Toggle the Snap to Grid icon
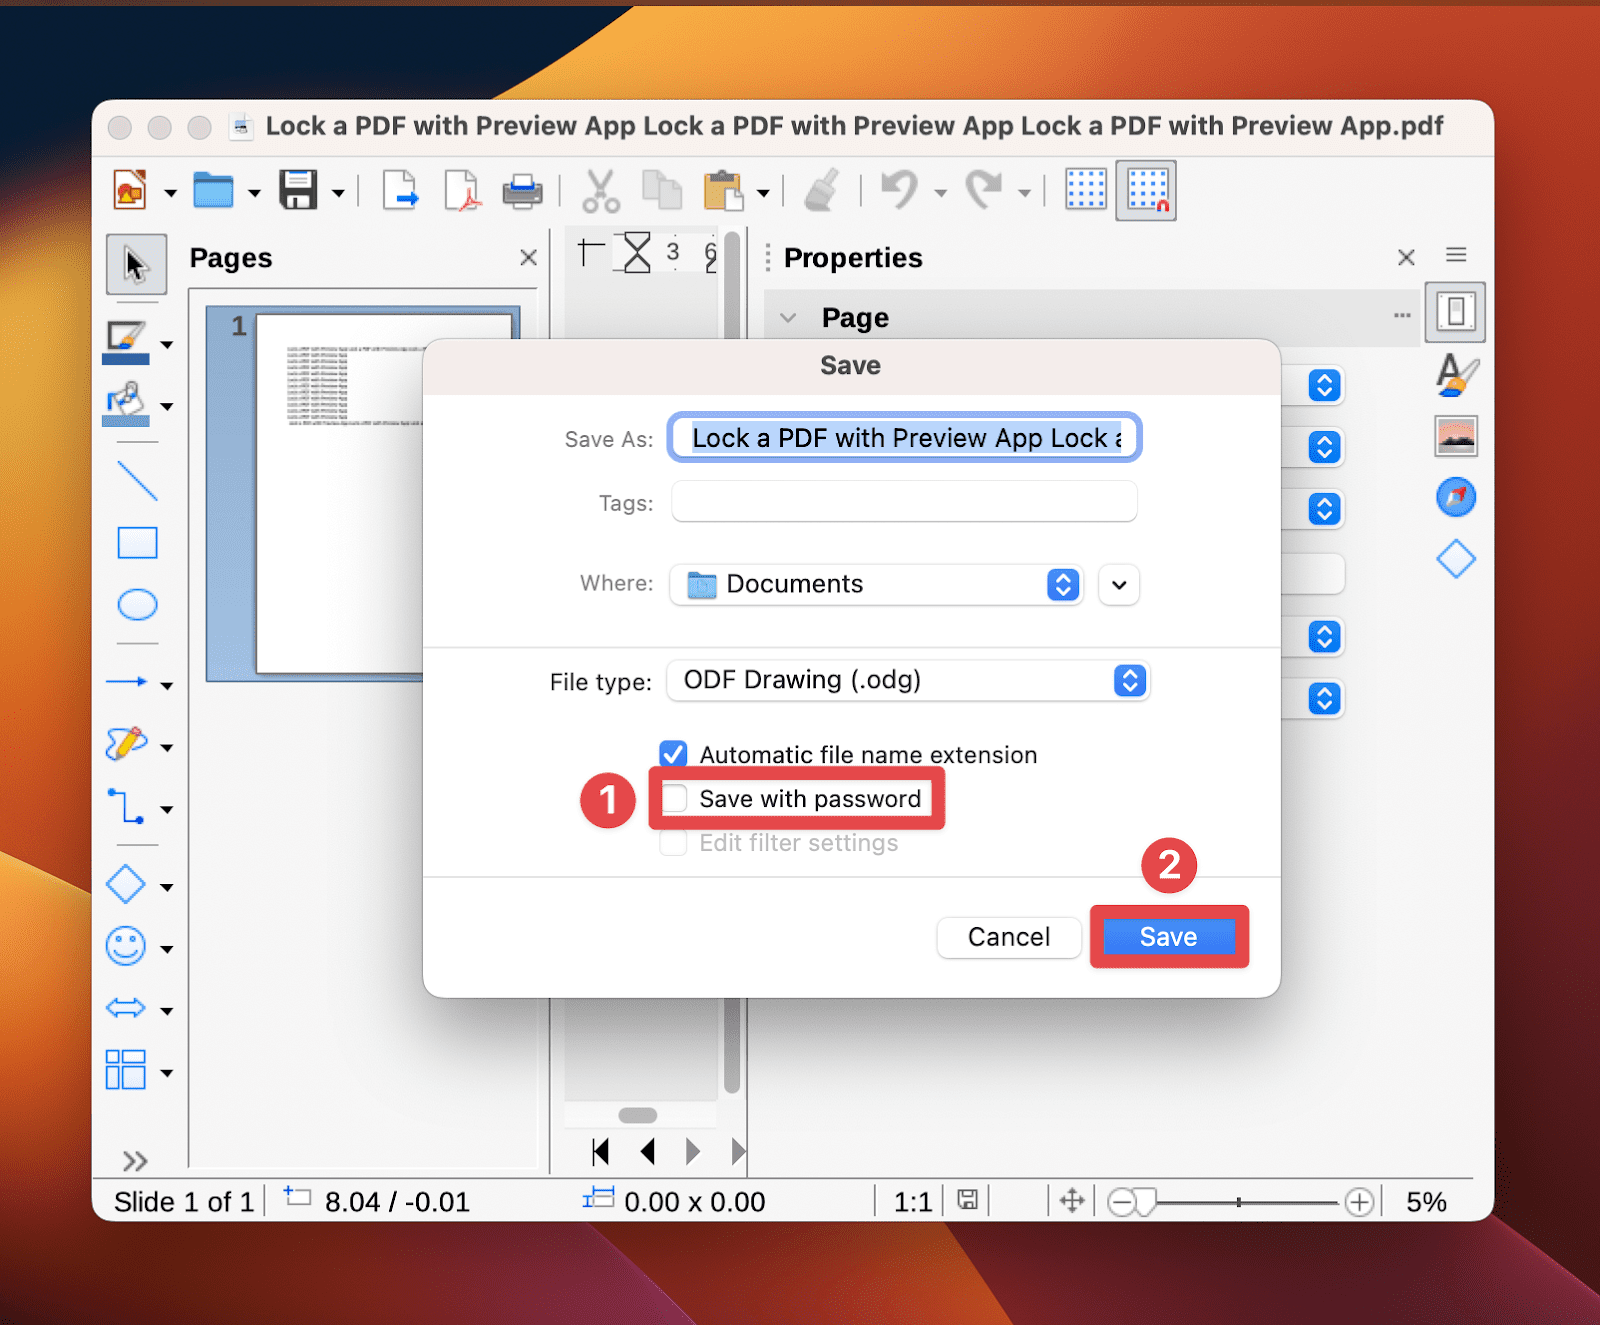Viewport: 1600px width, 1325px height. click(x=1147, y=190)
